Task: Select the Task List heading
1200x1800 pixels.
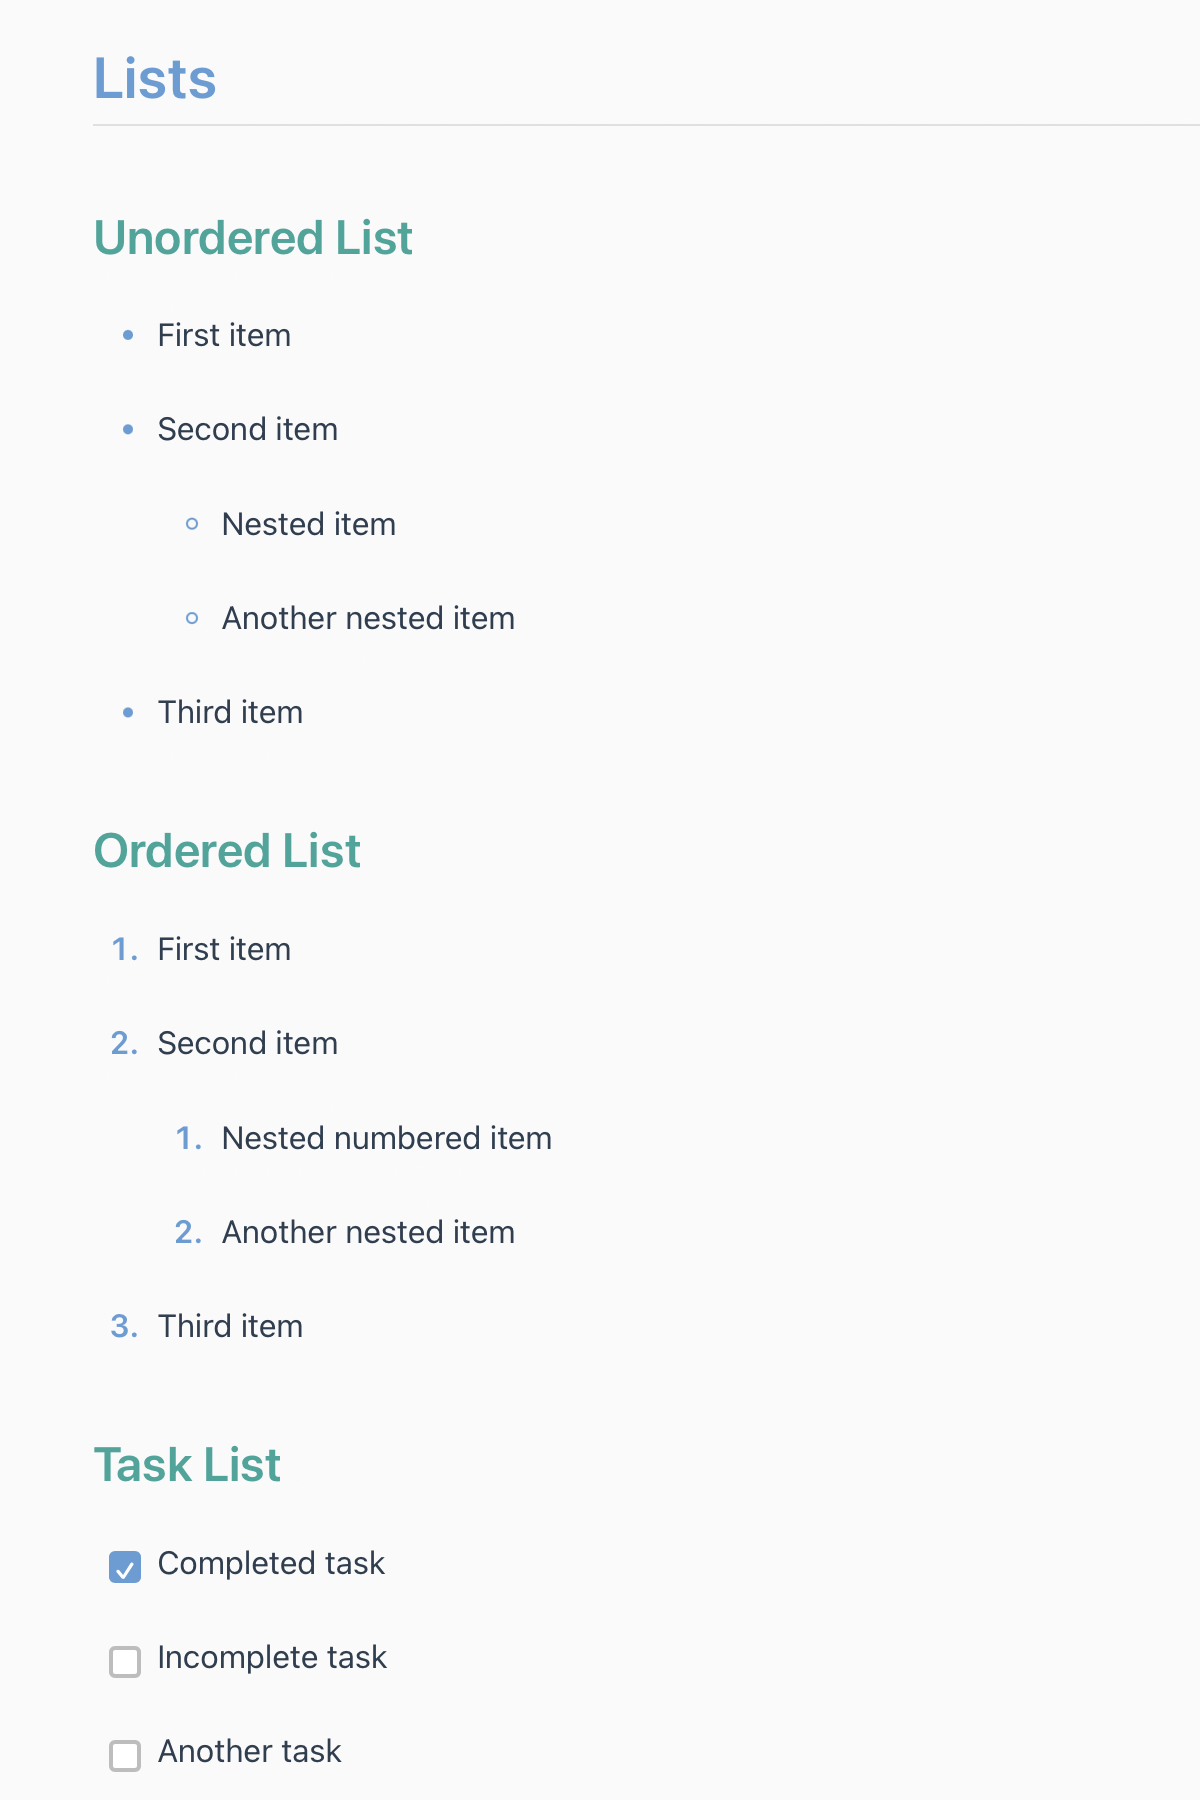Action: point(187,1465)
